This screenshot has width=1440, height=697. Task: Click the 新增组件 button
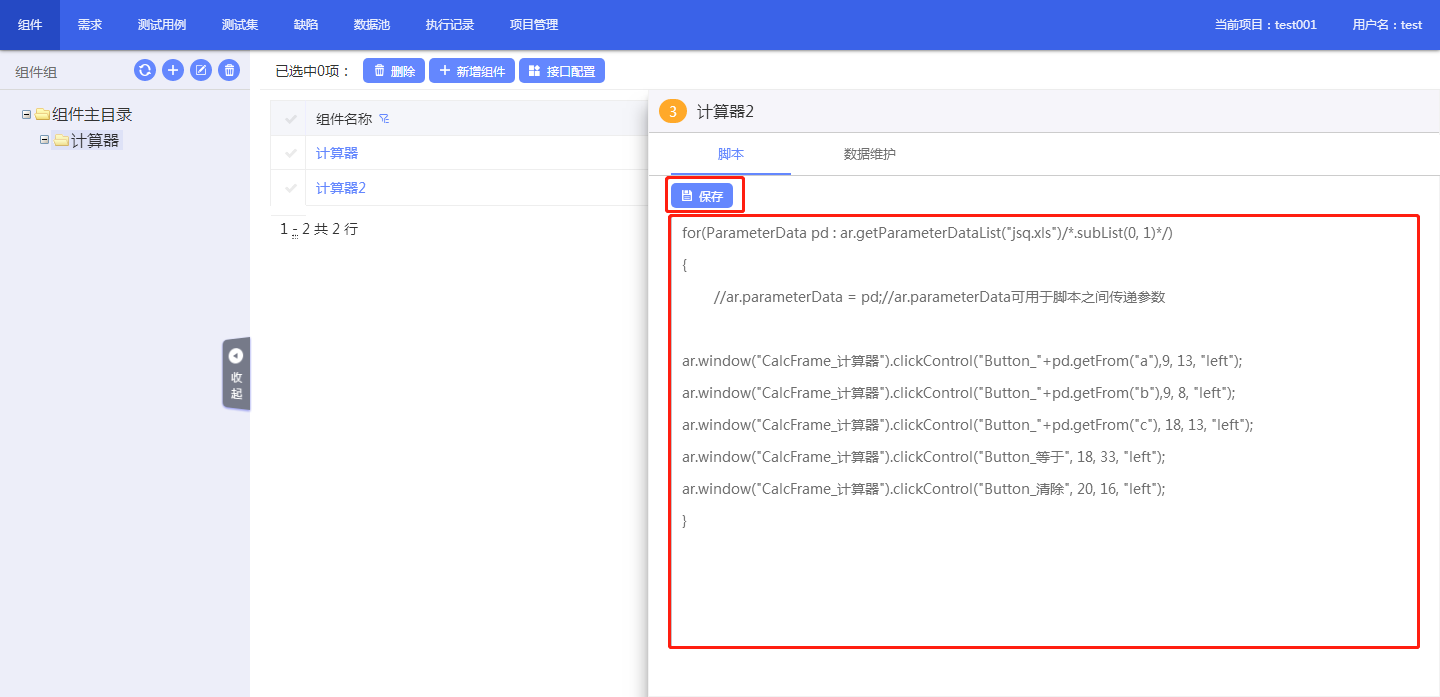[x=471, y=71]
